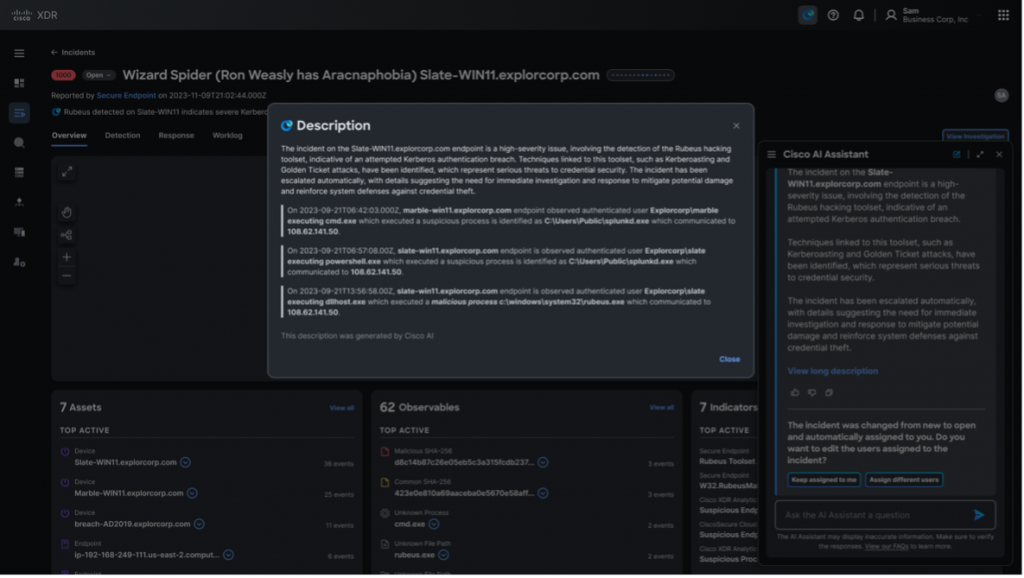Image resolution: width=1024 pixels, height=578 pixels.
Task: Click the Close button in Description dialog
Action: click(x=729, y=359)
